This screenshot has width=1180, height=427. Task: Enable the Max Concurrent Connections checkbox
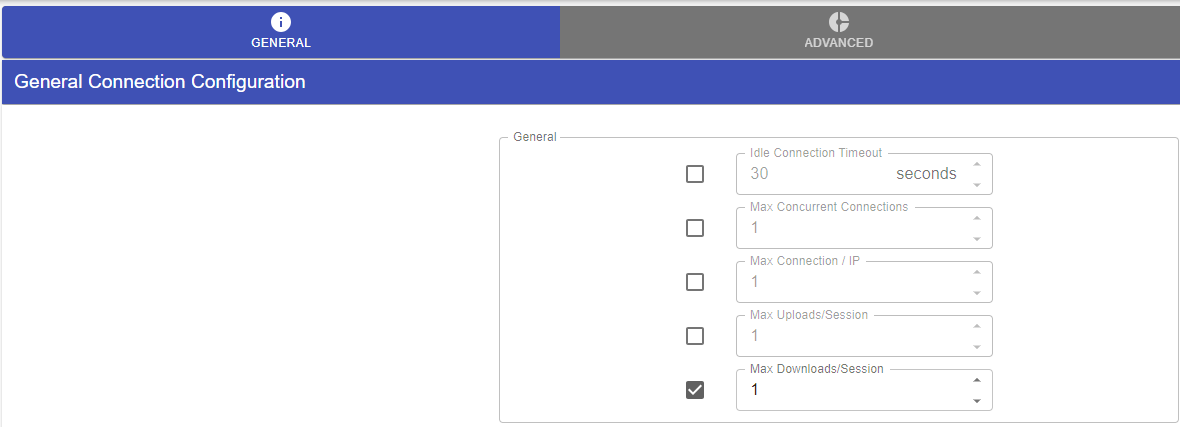point(695,228)
